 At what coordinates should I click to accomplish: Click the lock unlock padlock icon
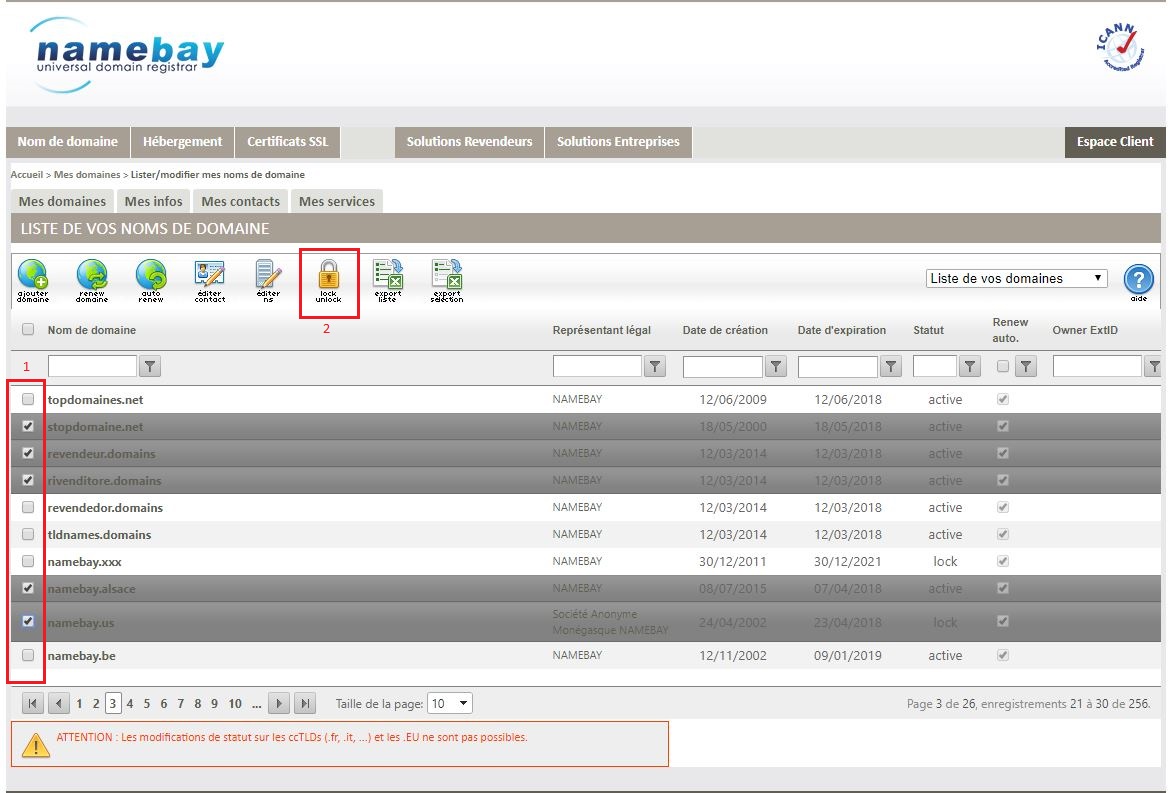(329, 279)
